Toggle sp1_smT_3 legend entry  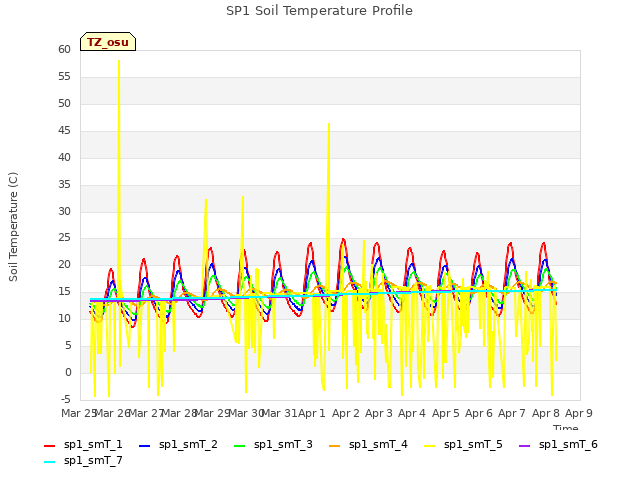tap(273, 444)
